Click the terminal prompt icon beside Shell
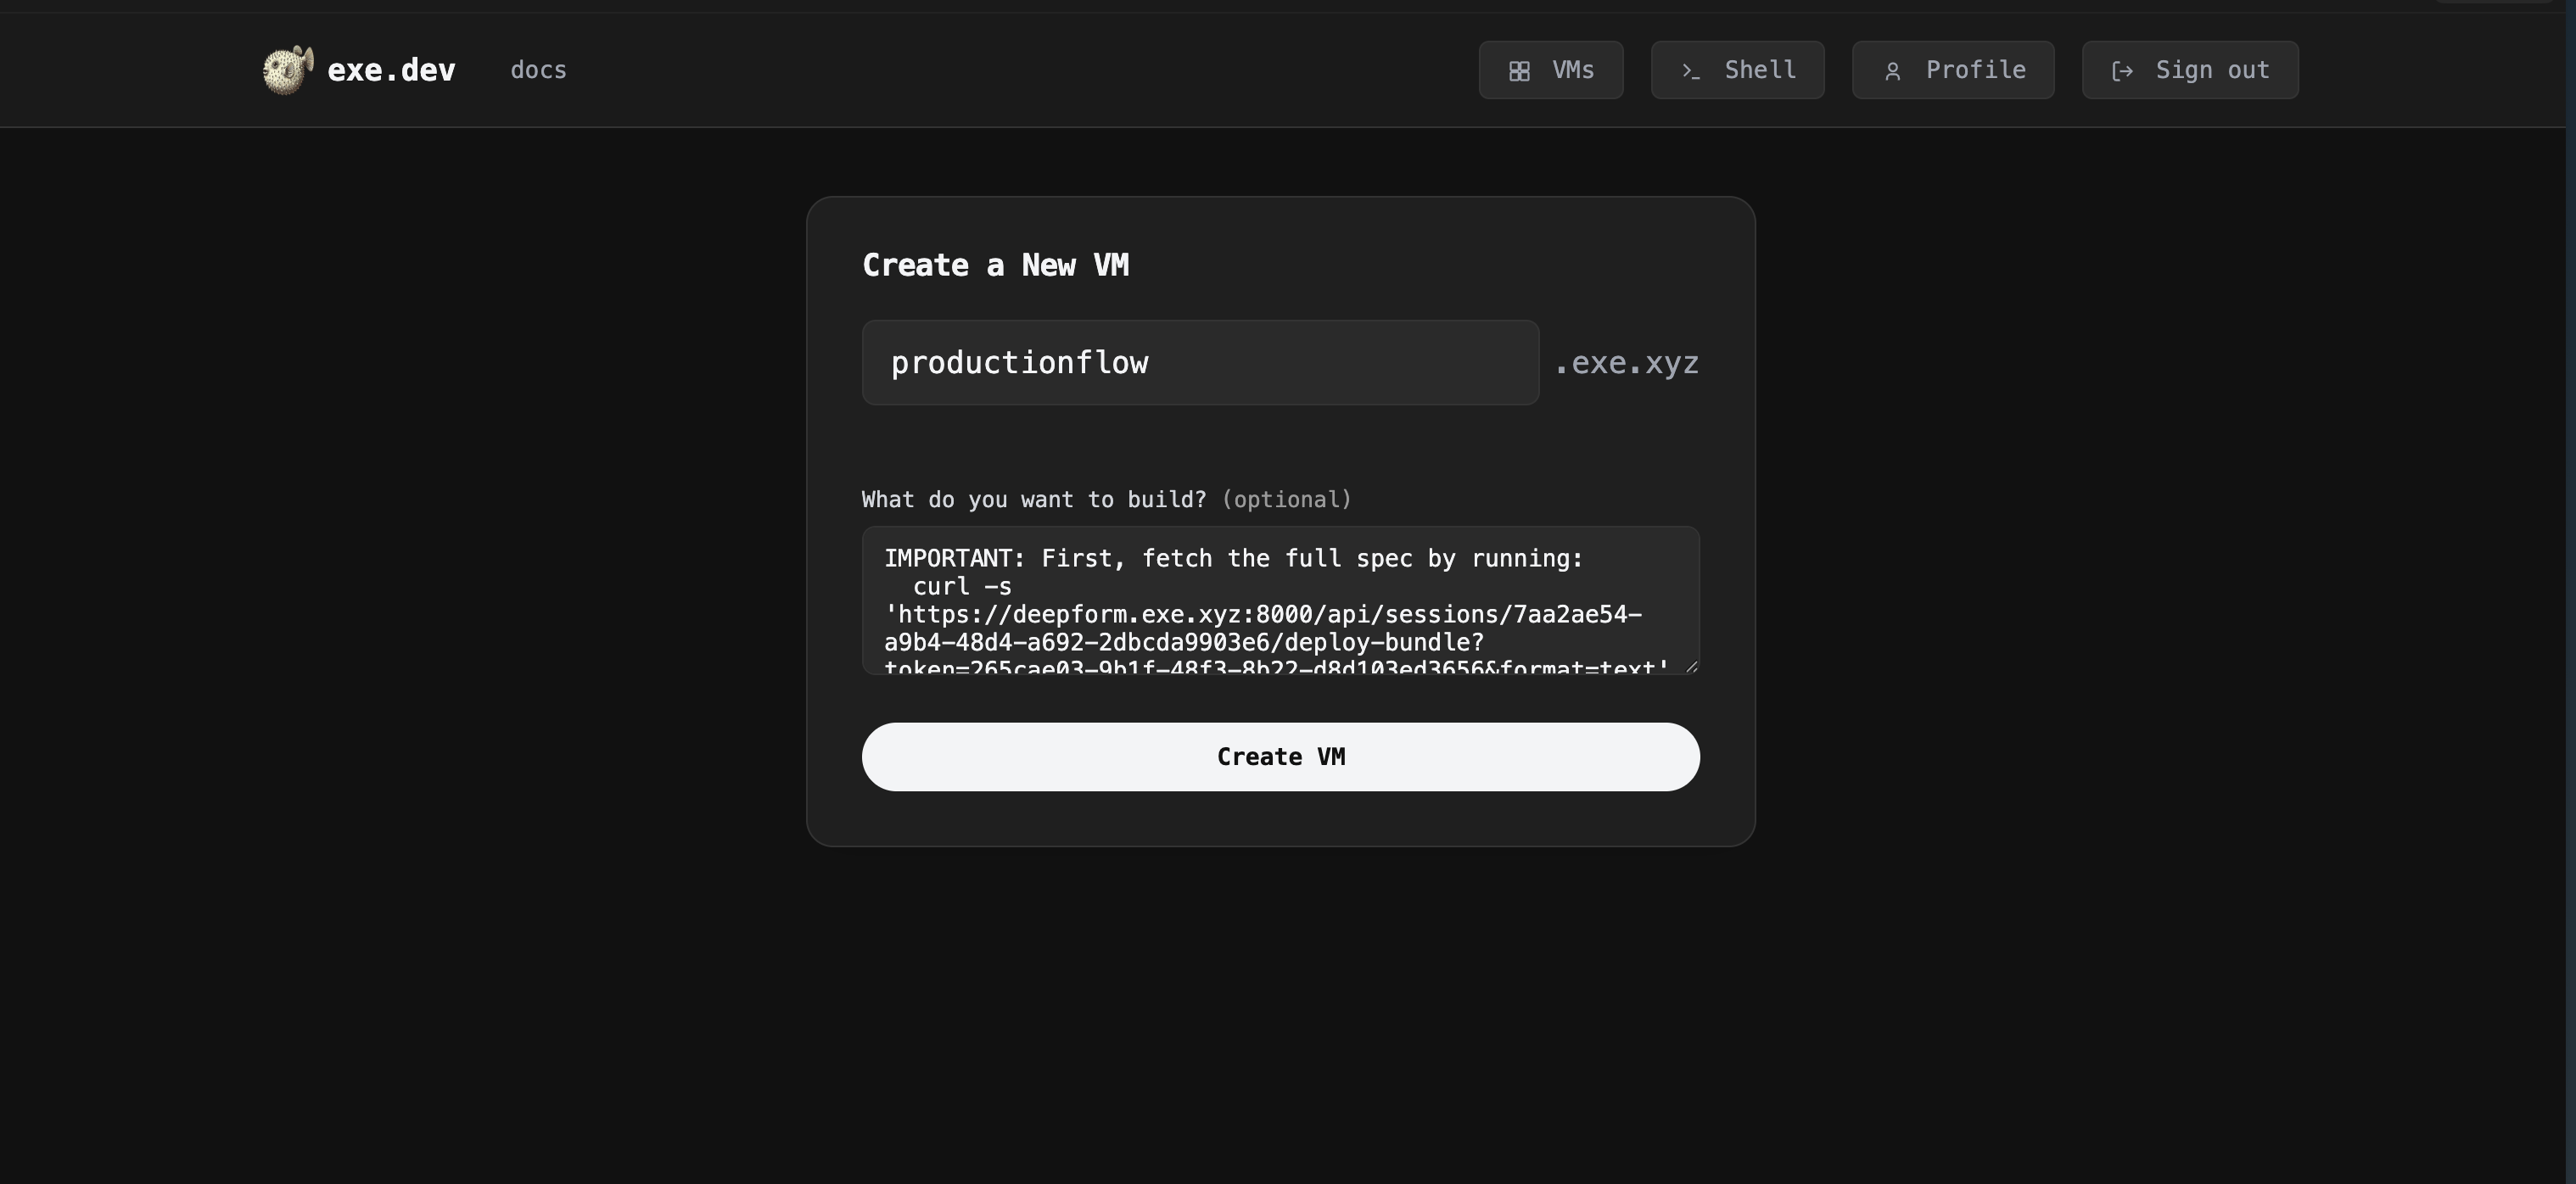 click(x=1691, y=71)
